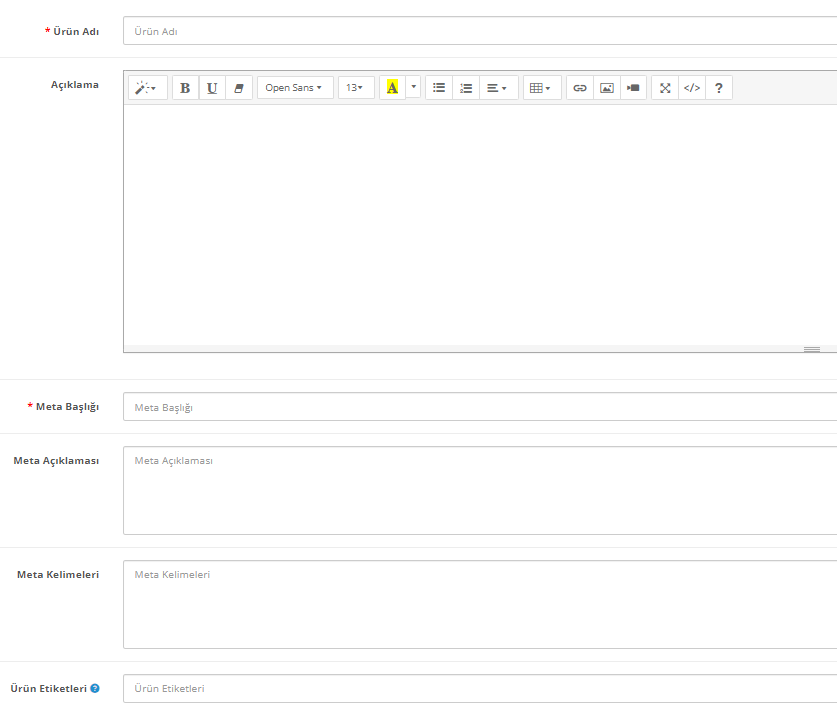The height and width of the screenshot is (720, 837).
Task: Open the paragraph alignment dropdown
Action: [499, 88]
